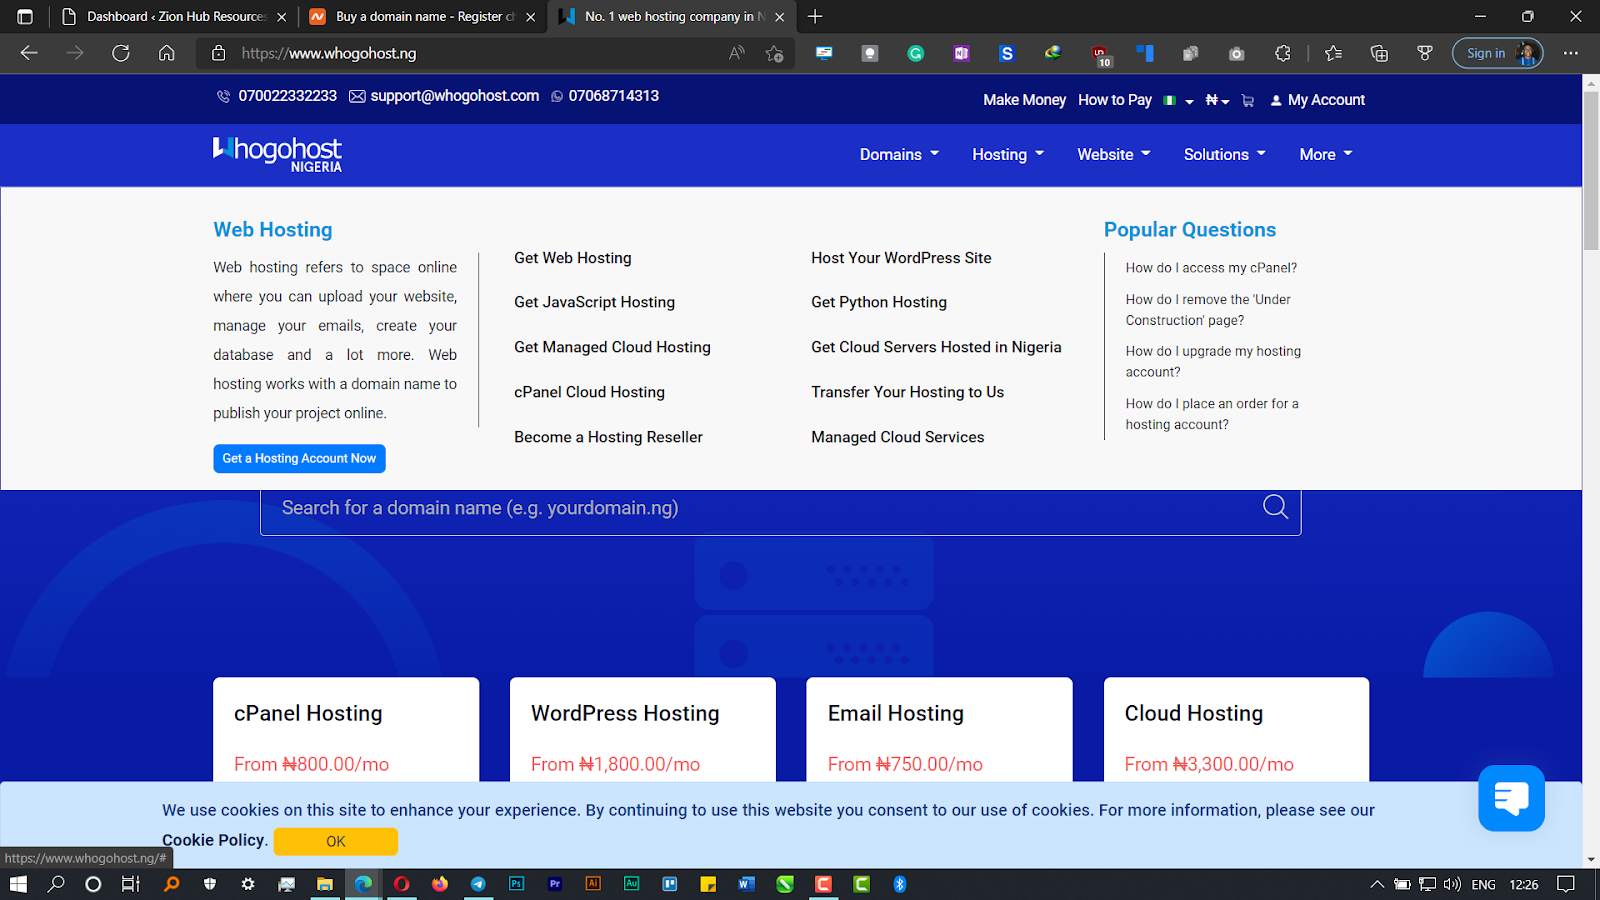This screenshot has width=1600, height=900.
Task: Expand the Hosting dropdown menu
Action: (x=1008, y=154)
